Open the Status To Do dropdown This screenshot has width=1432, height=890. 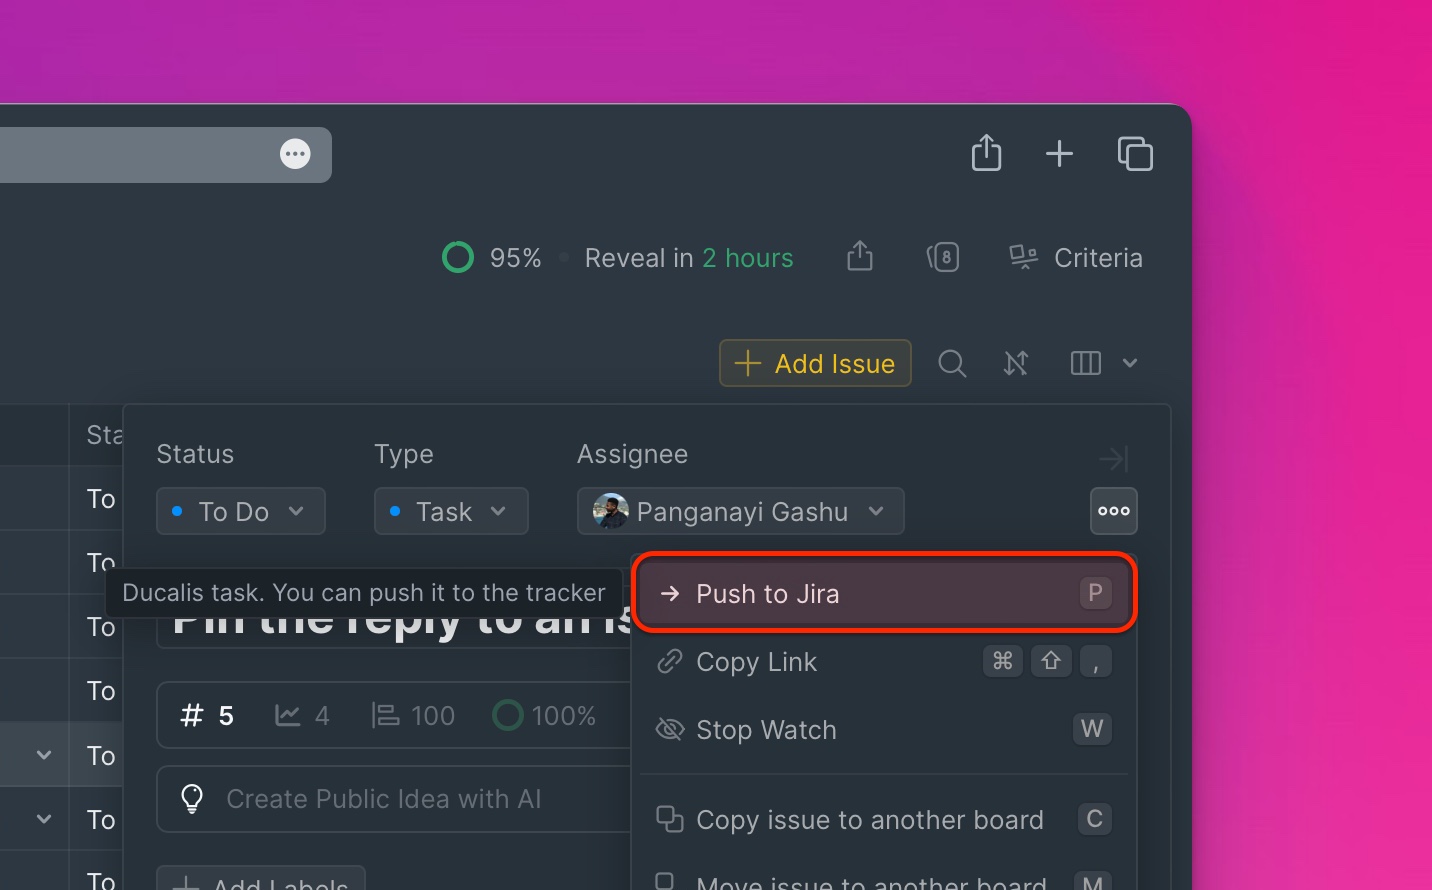[240, 511]
